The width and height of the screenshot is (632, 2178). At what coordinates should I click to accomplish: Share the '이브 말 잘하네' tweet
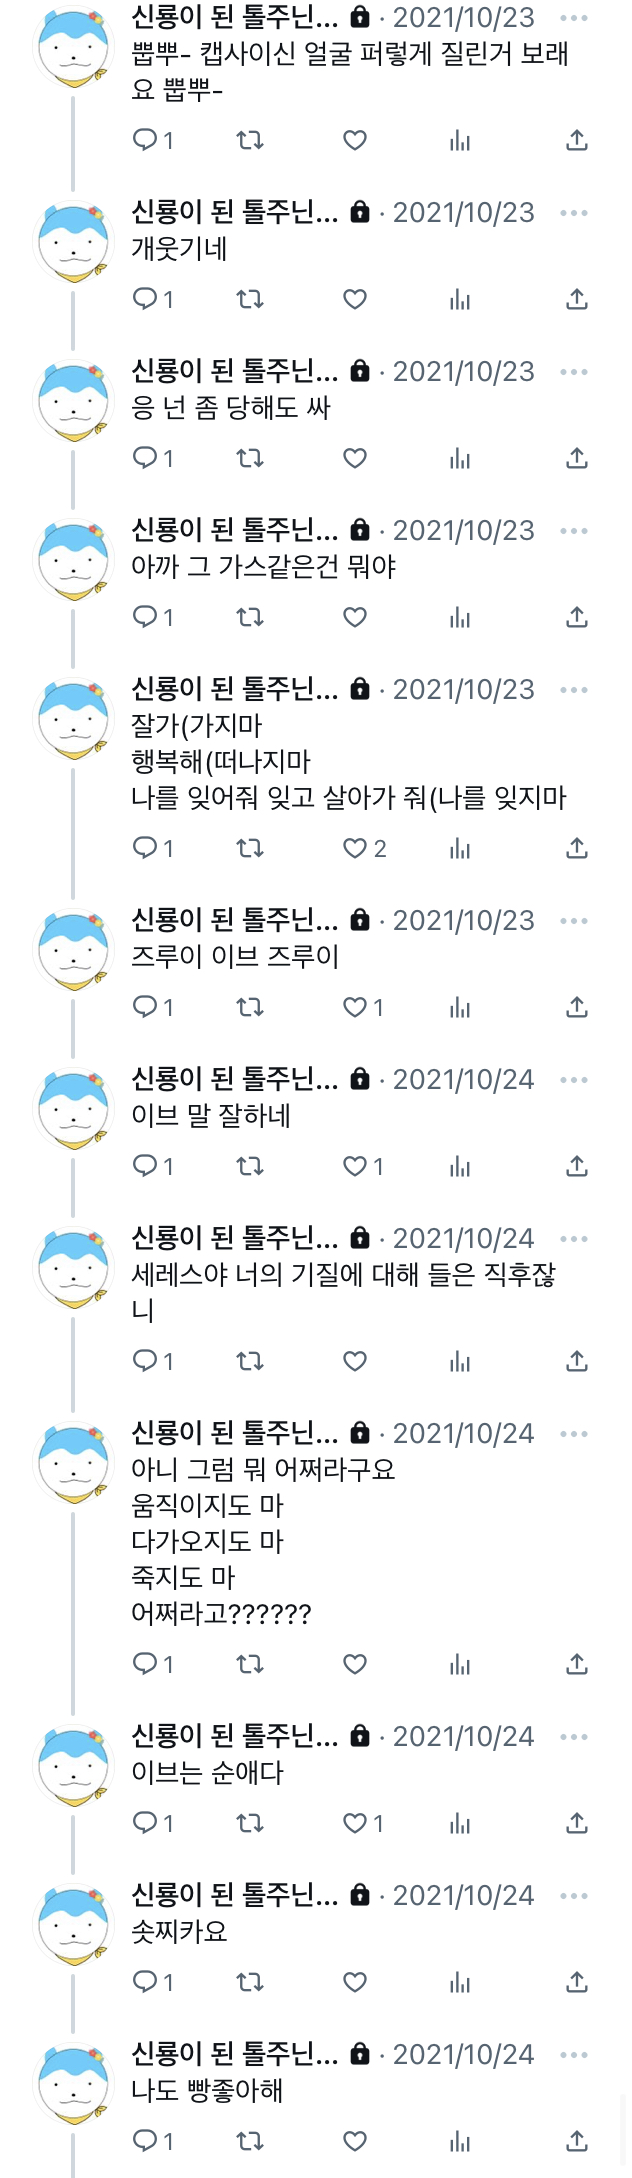(577, 1166)
